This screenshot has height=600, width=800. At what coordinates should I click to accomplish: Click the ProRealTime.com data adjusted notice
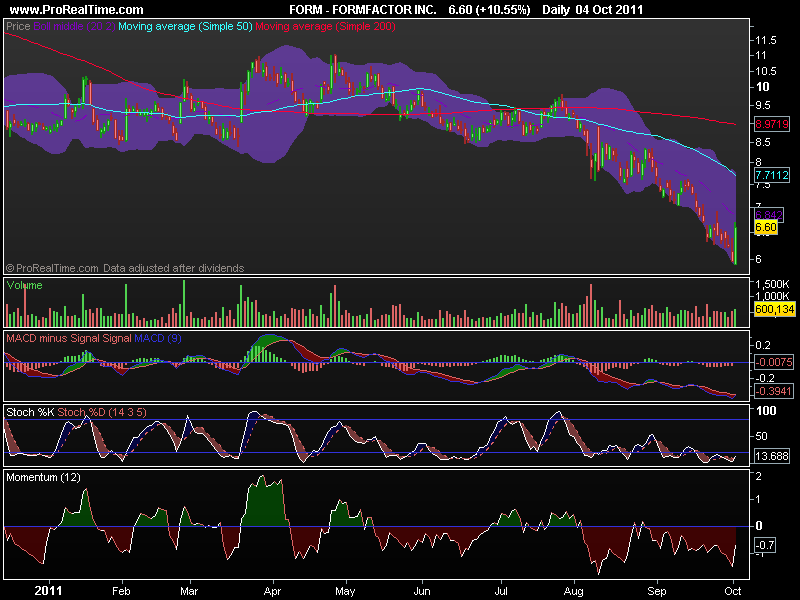(x=125, y=268)
